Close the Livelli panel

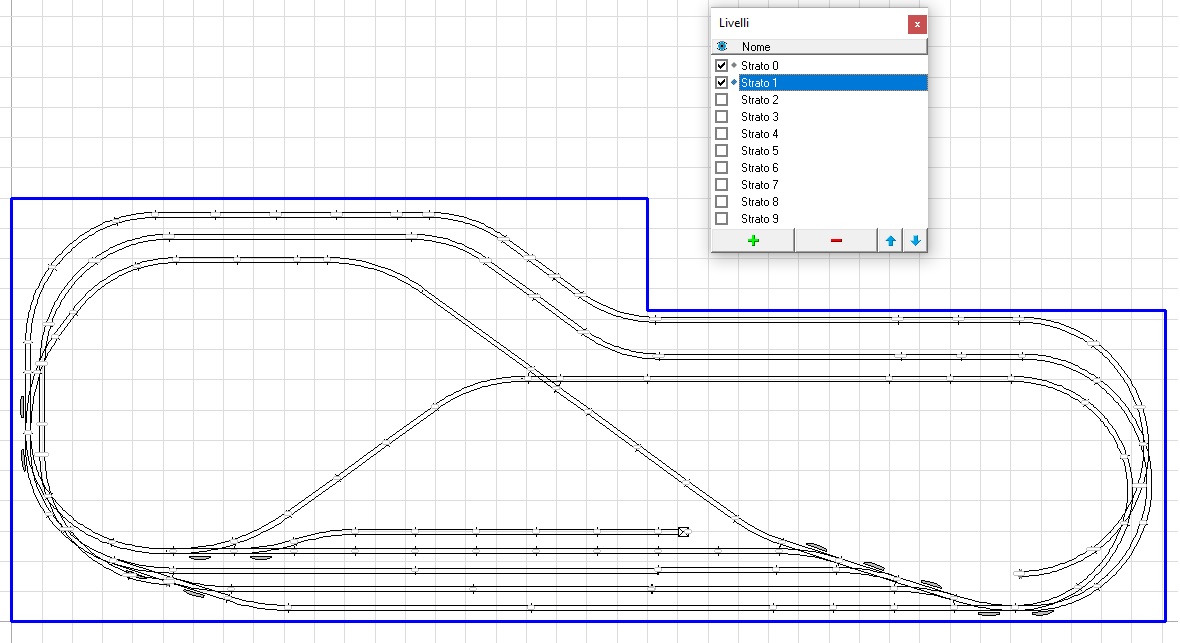tap(916, 24)
